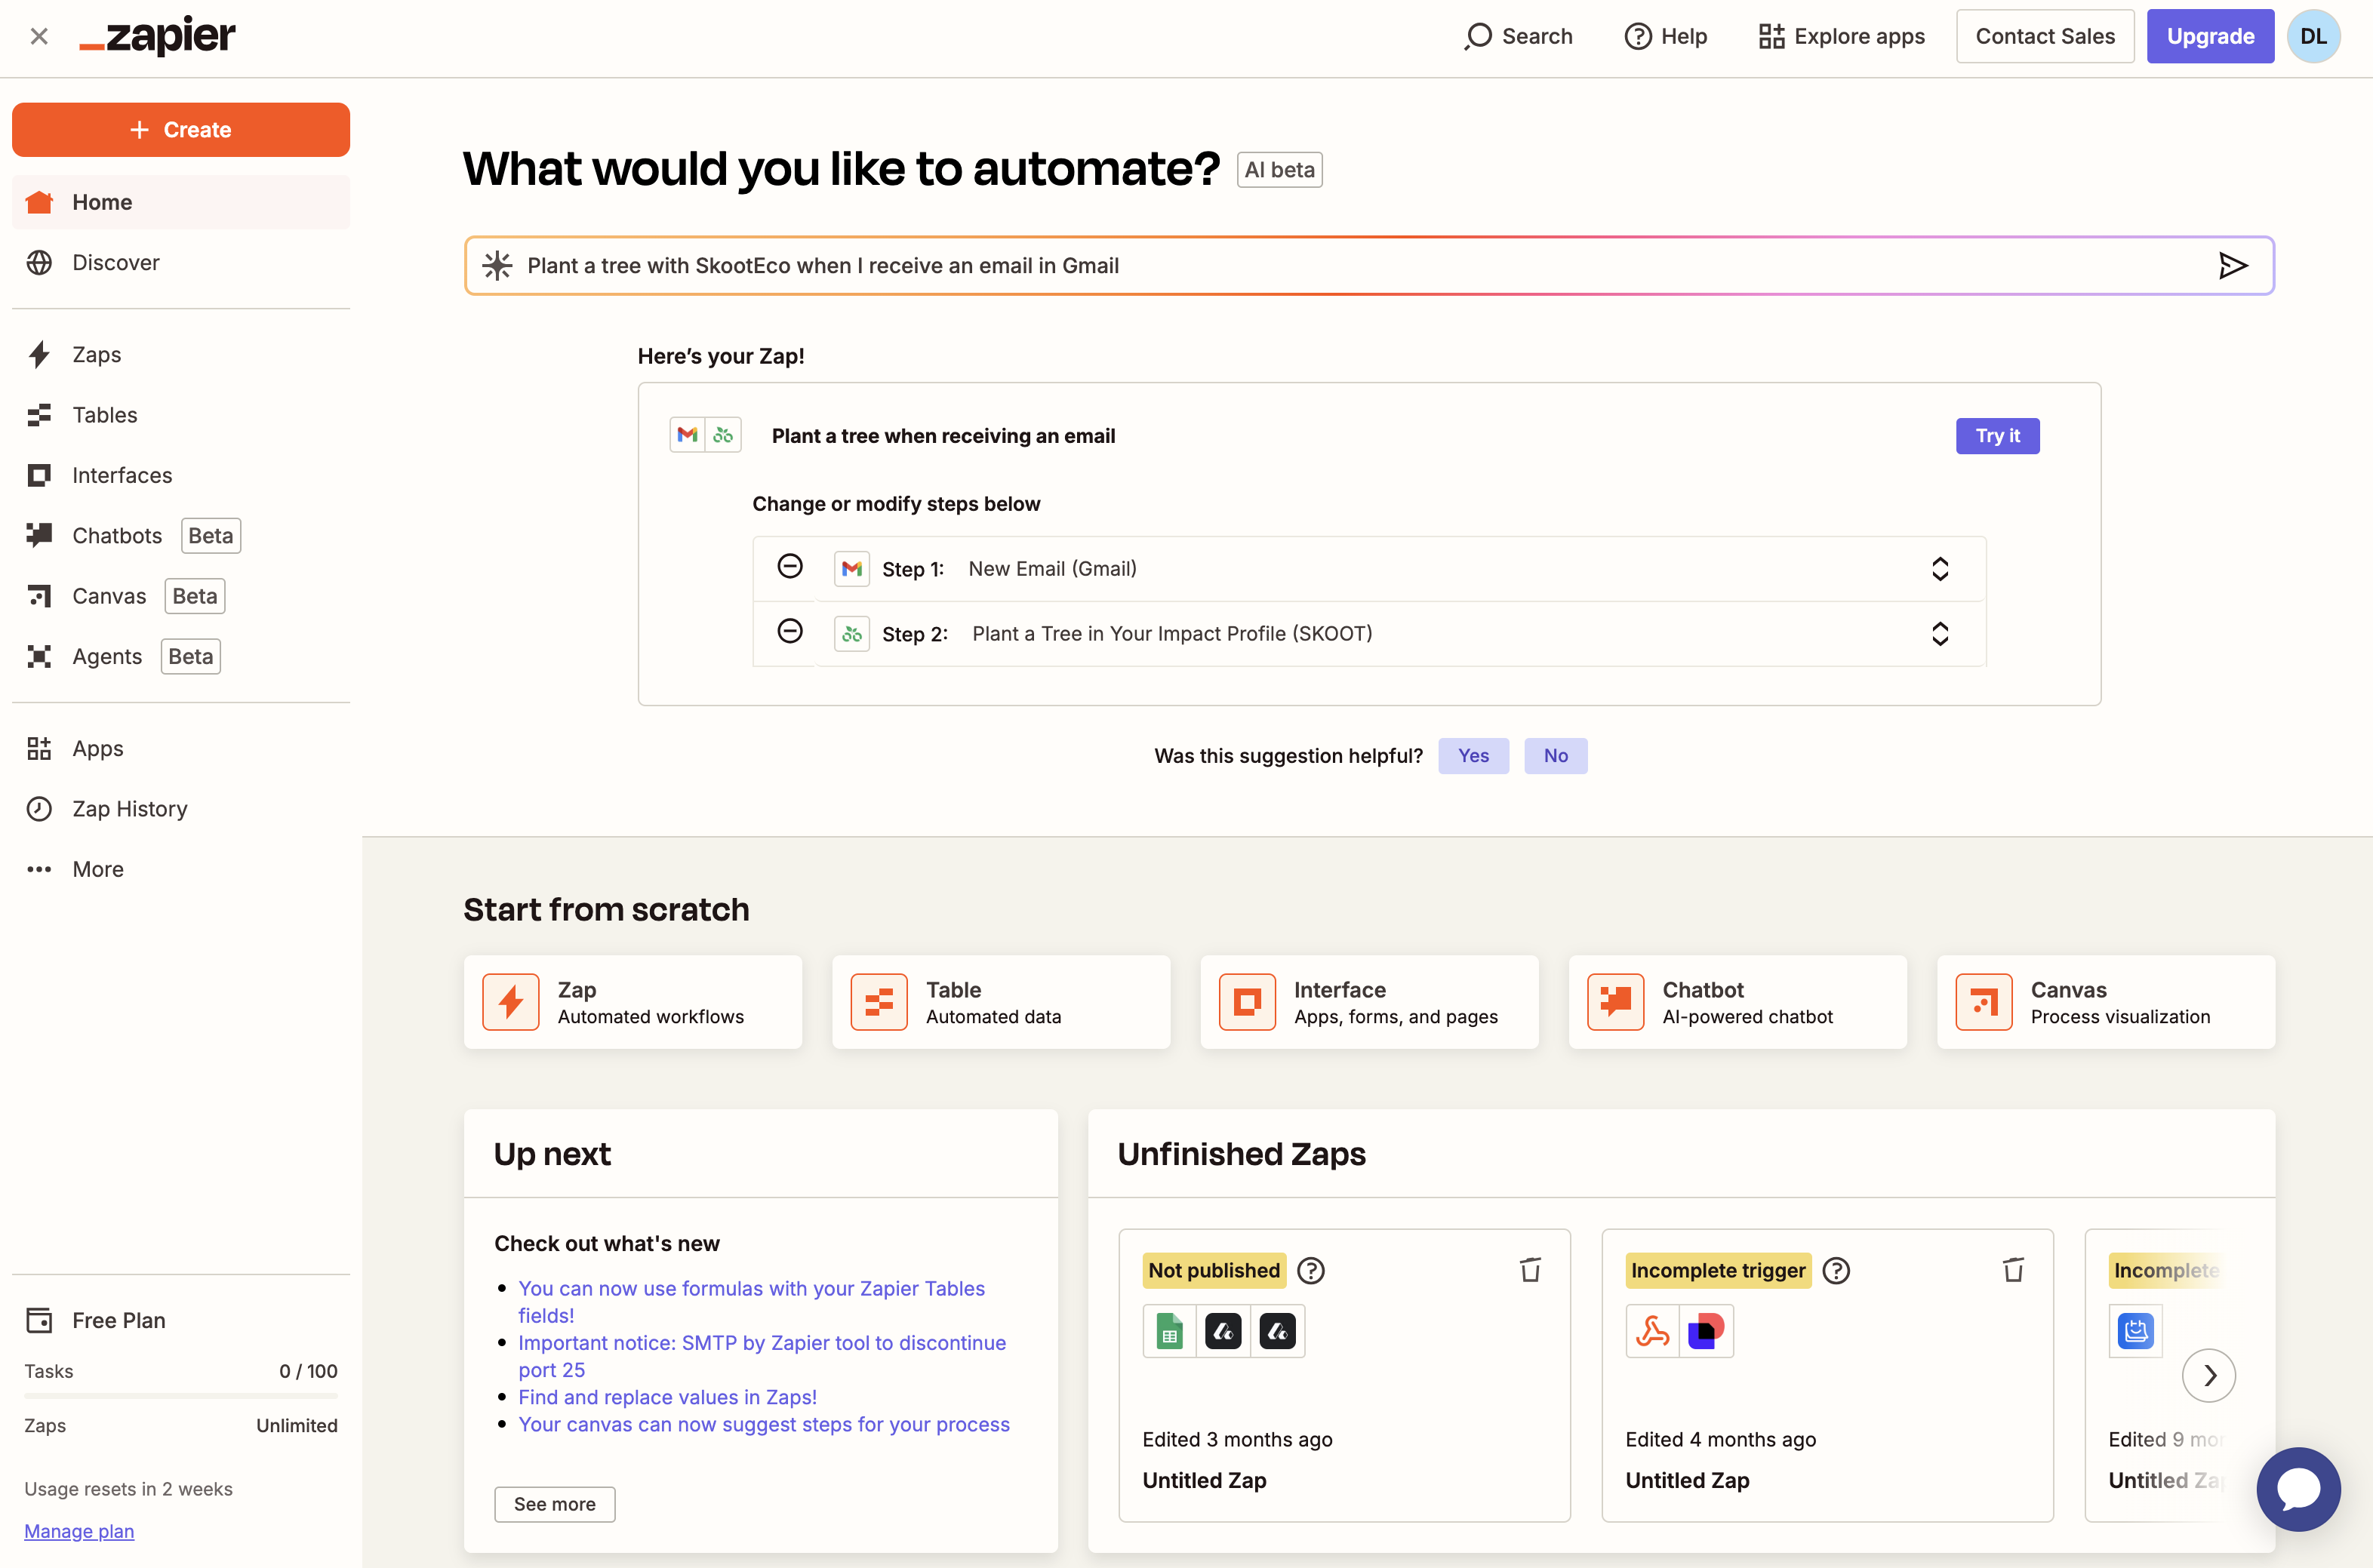The image size is (2373, 1568).
Task: Start a Chatbot from scratch
Action: tap(1738, 1002)
